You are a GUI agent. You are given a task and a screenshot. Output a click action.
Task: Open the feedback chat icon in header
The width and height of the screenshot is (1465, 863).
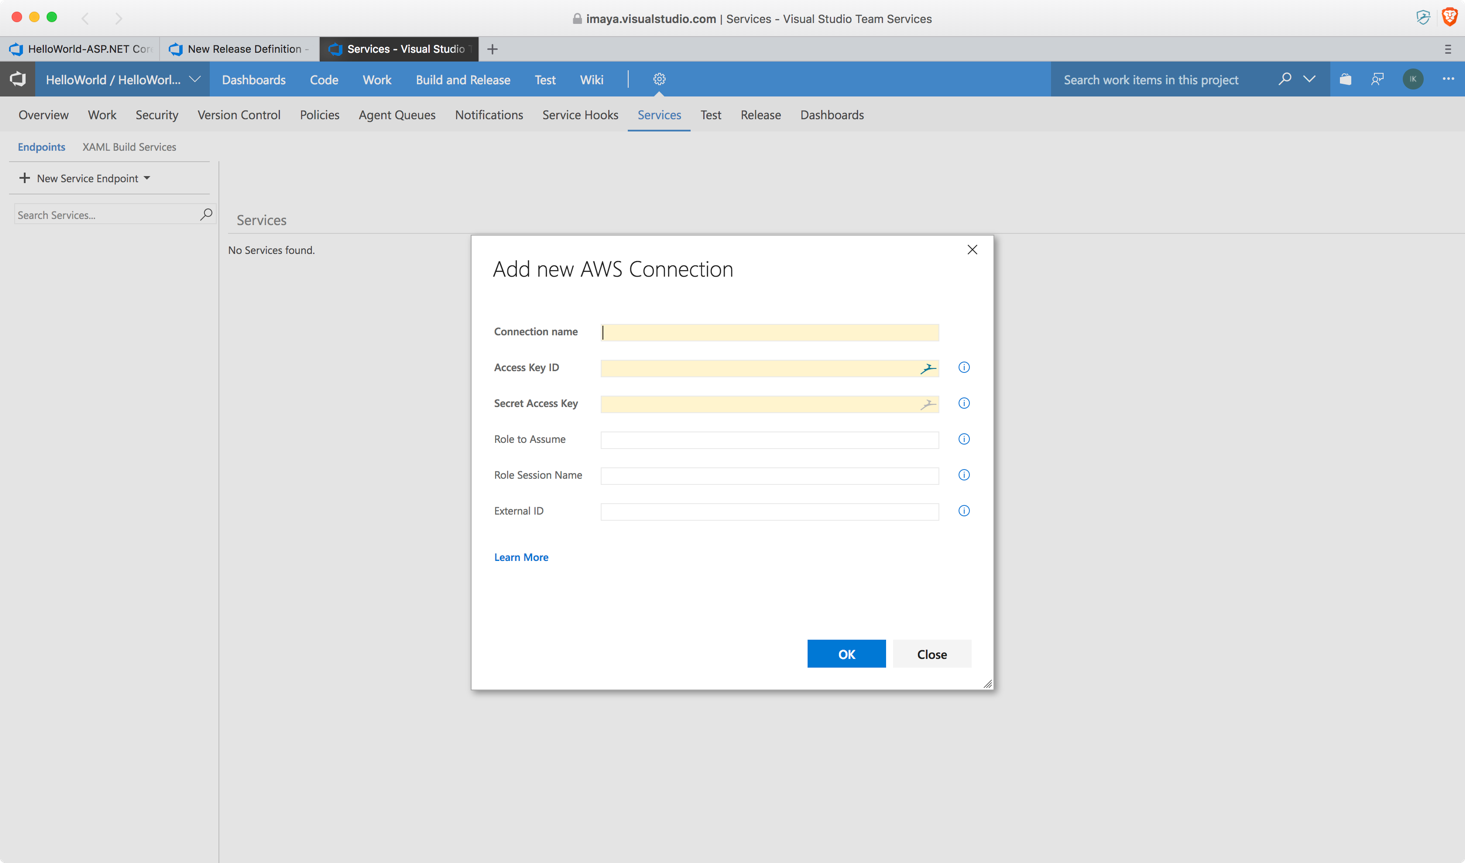(1378, 79)
